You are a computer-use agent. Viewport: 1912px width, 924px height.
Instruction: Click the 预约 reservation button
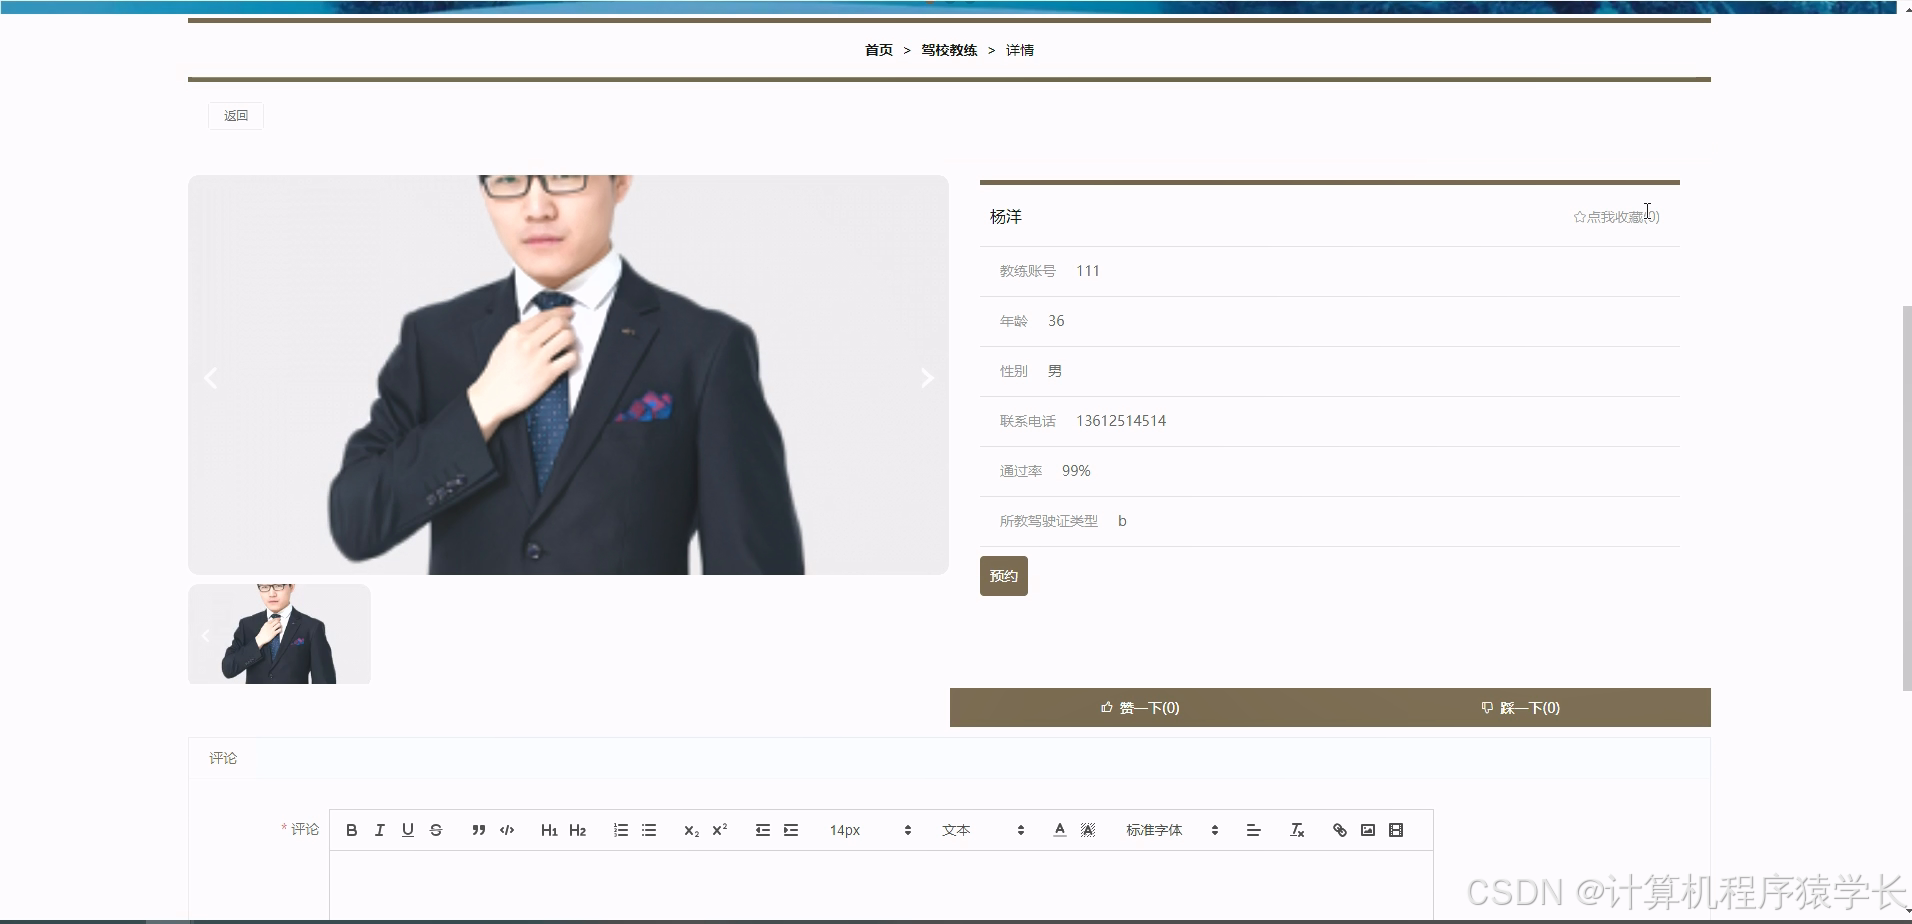point(1004,576)
